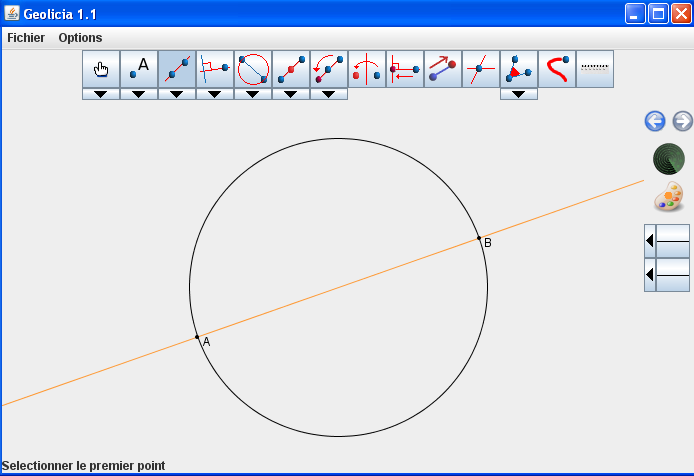The image size is (694, 476).
Task: Expand dropdown under circle tool
Action: pyautogui.click(x=253, y=94)
